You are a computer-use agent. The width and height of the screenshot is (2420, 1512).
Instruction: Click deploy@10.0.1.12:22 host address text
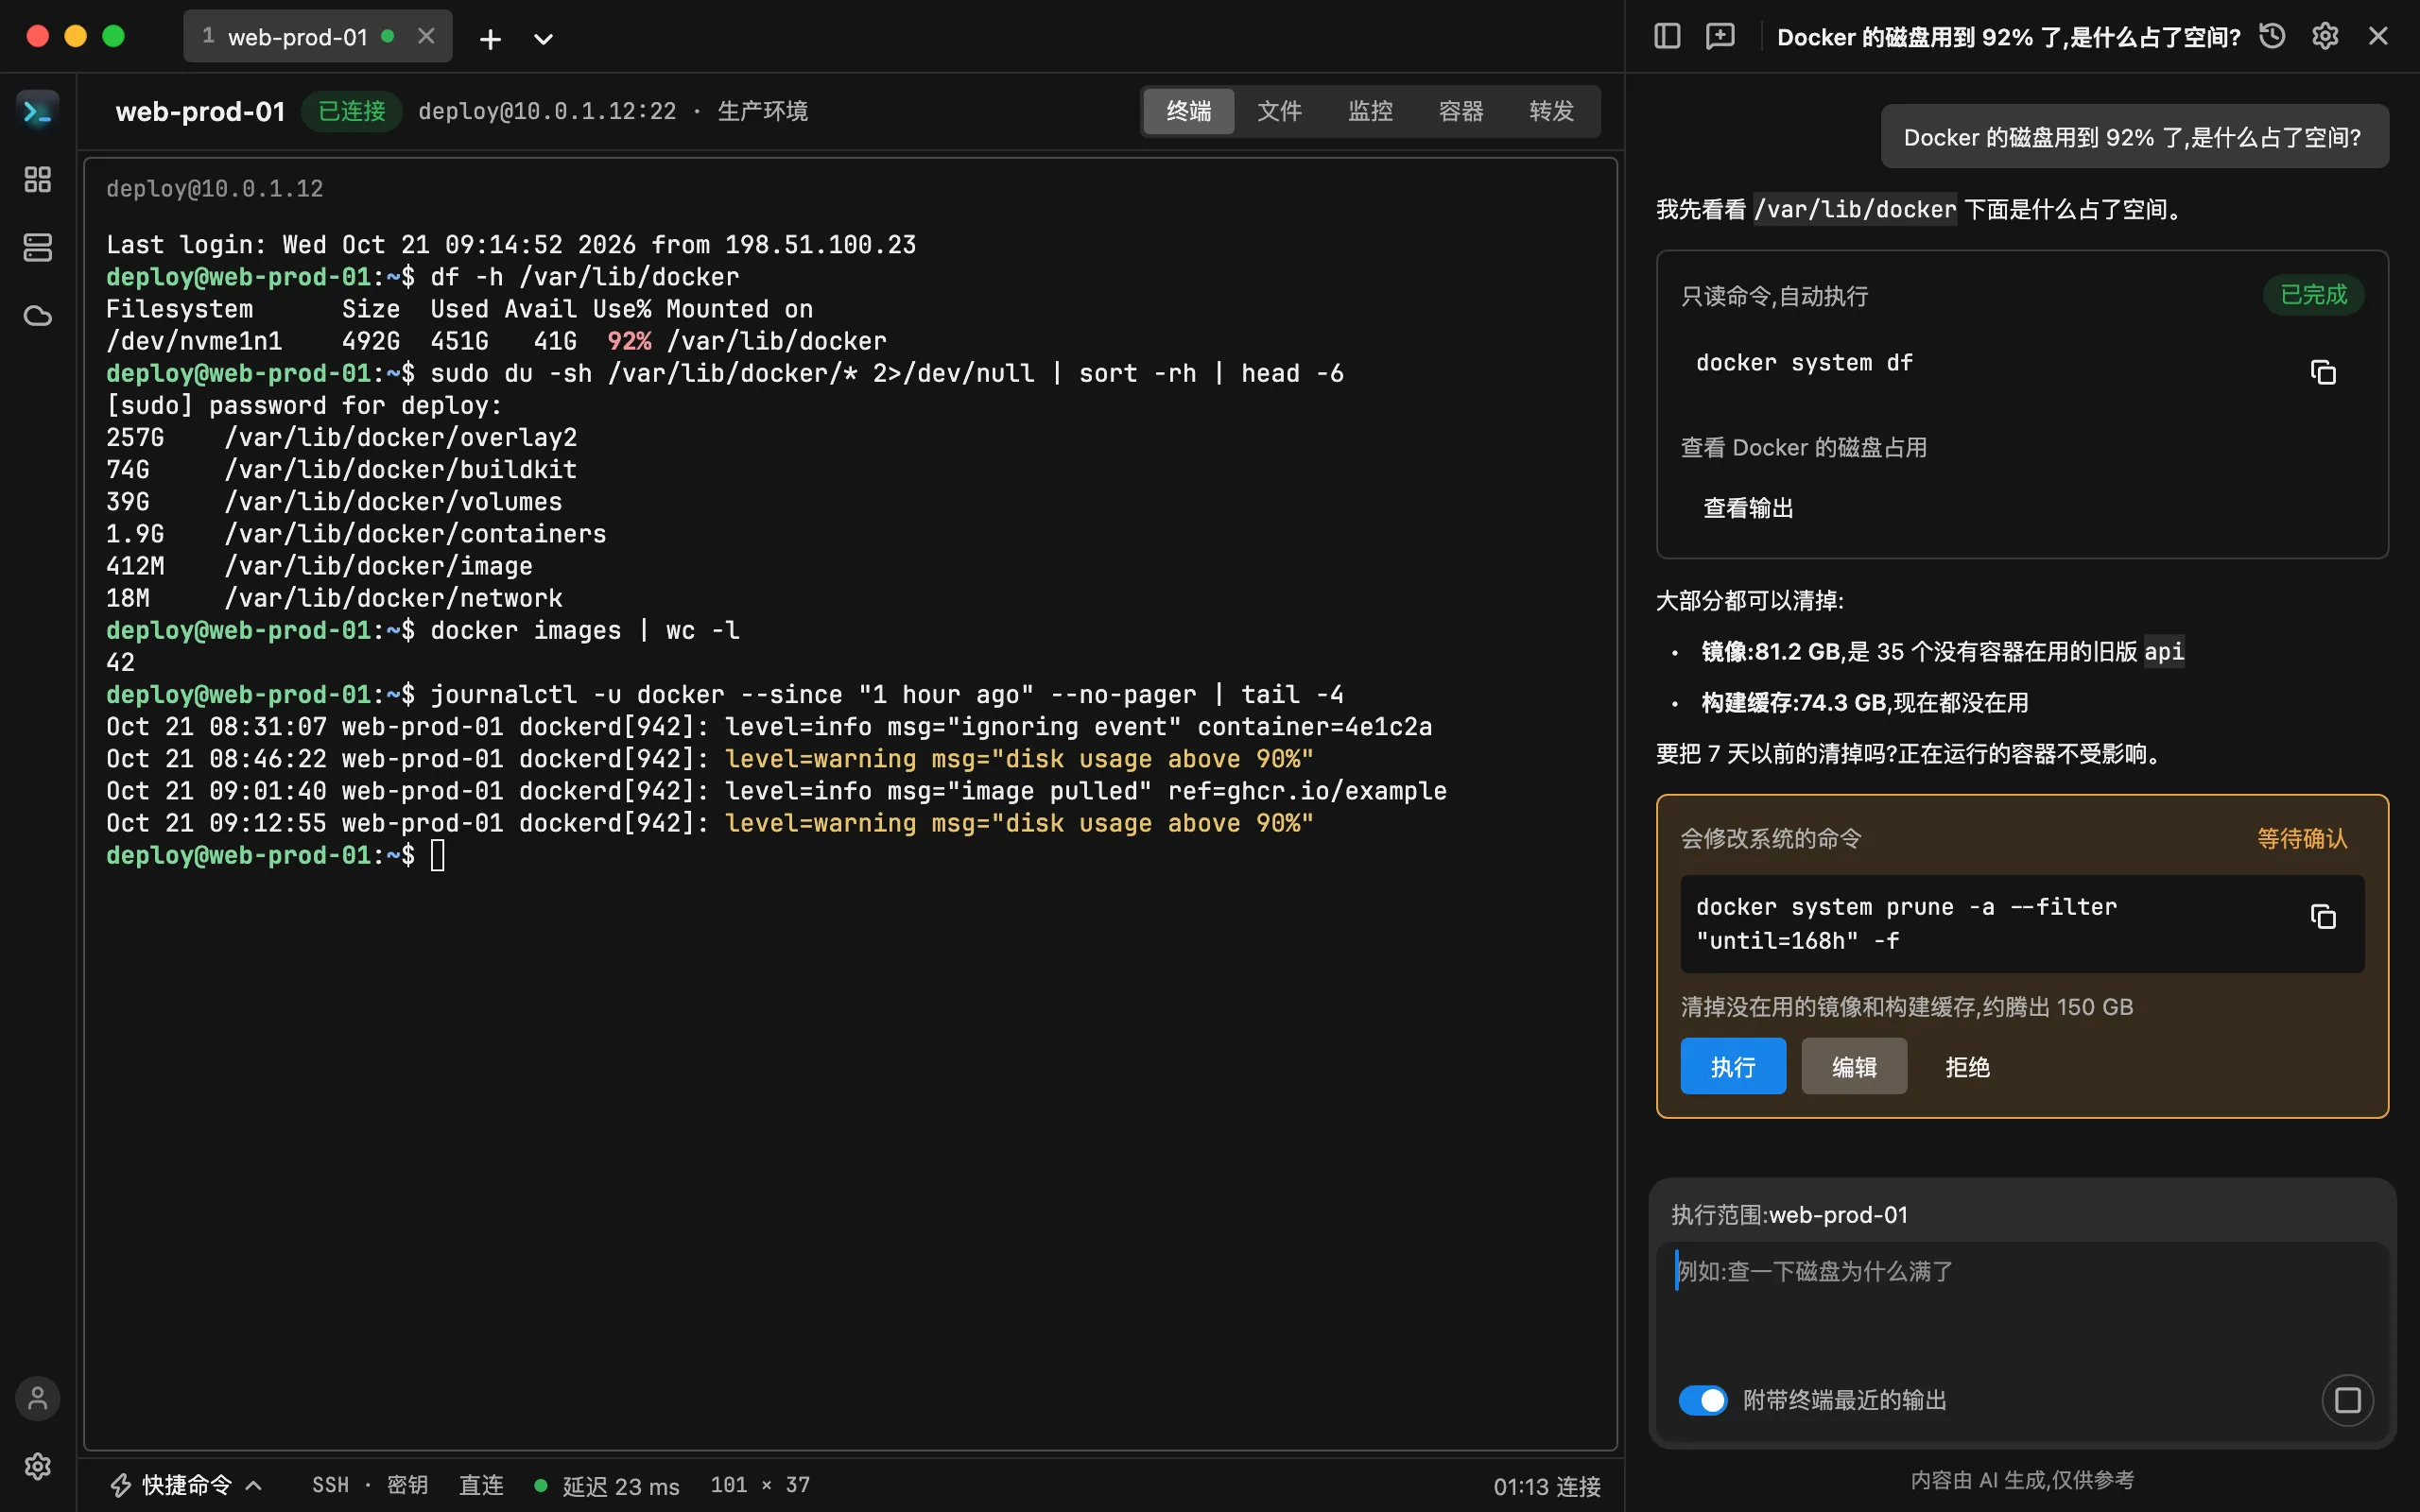[x=547, y=111]
